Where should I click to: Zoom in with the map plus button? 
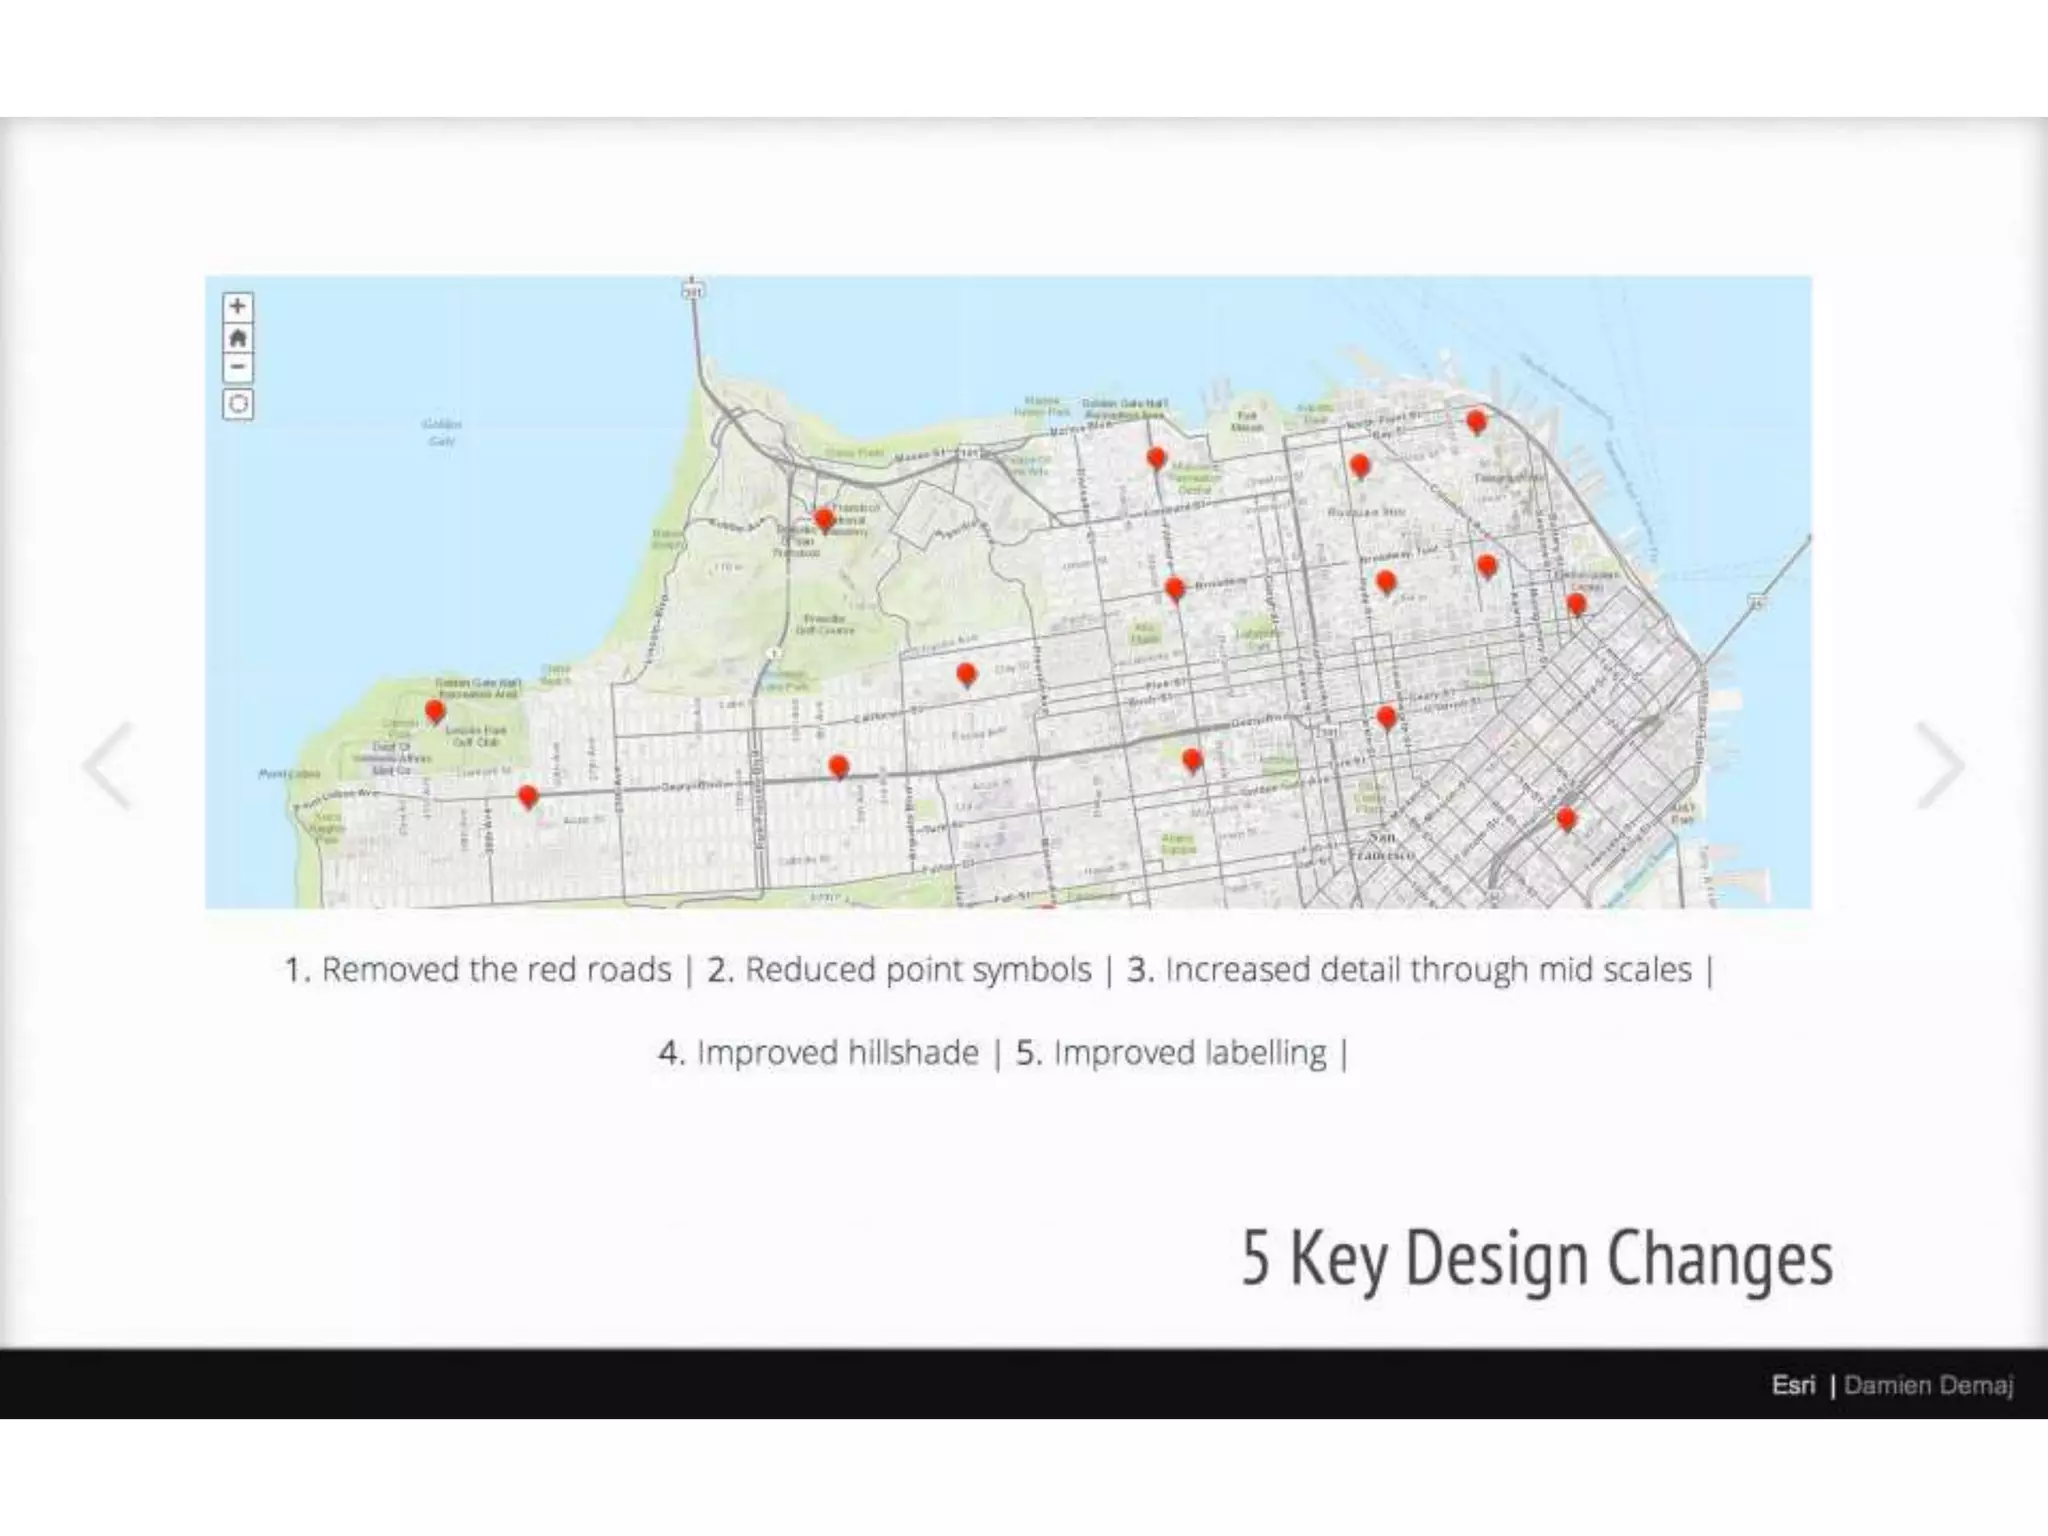(x=238, y=306)
